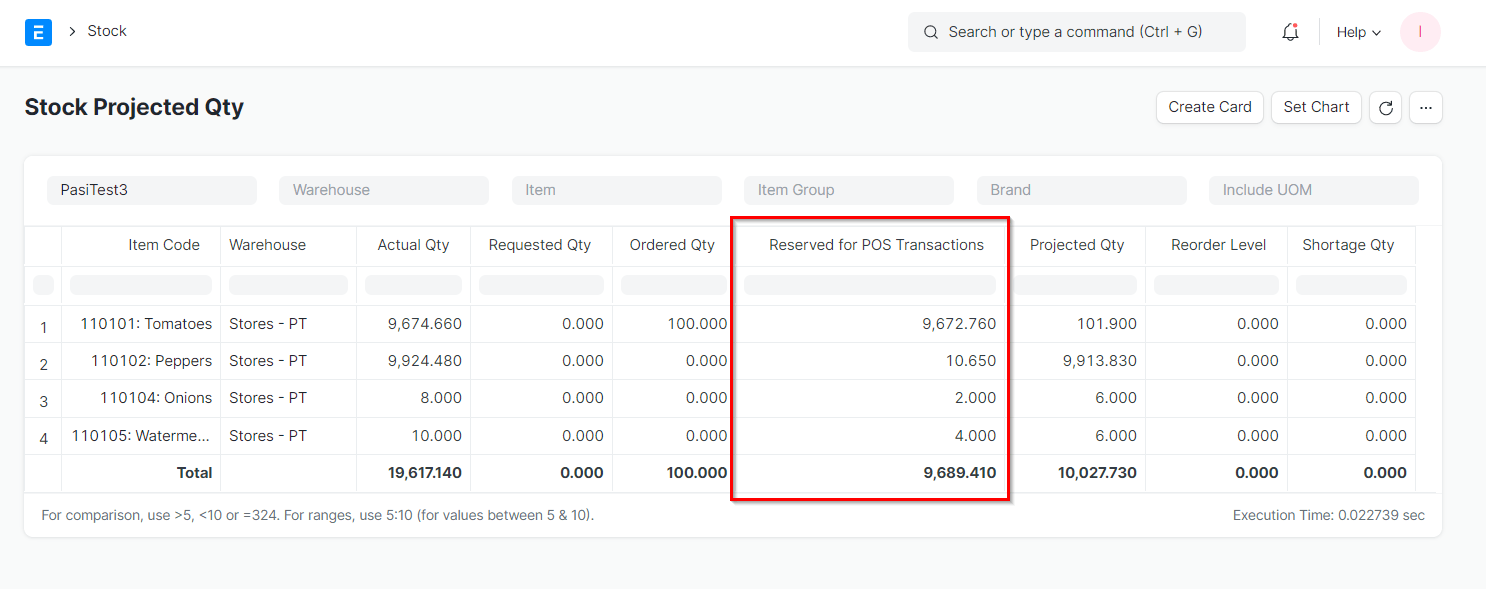The height and width of the screenshot is (589, 1486).
Task: Open the notifications bell
Action: click(1289, 31)
